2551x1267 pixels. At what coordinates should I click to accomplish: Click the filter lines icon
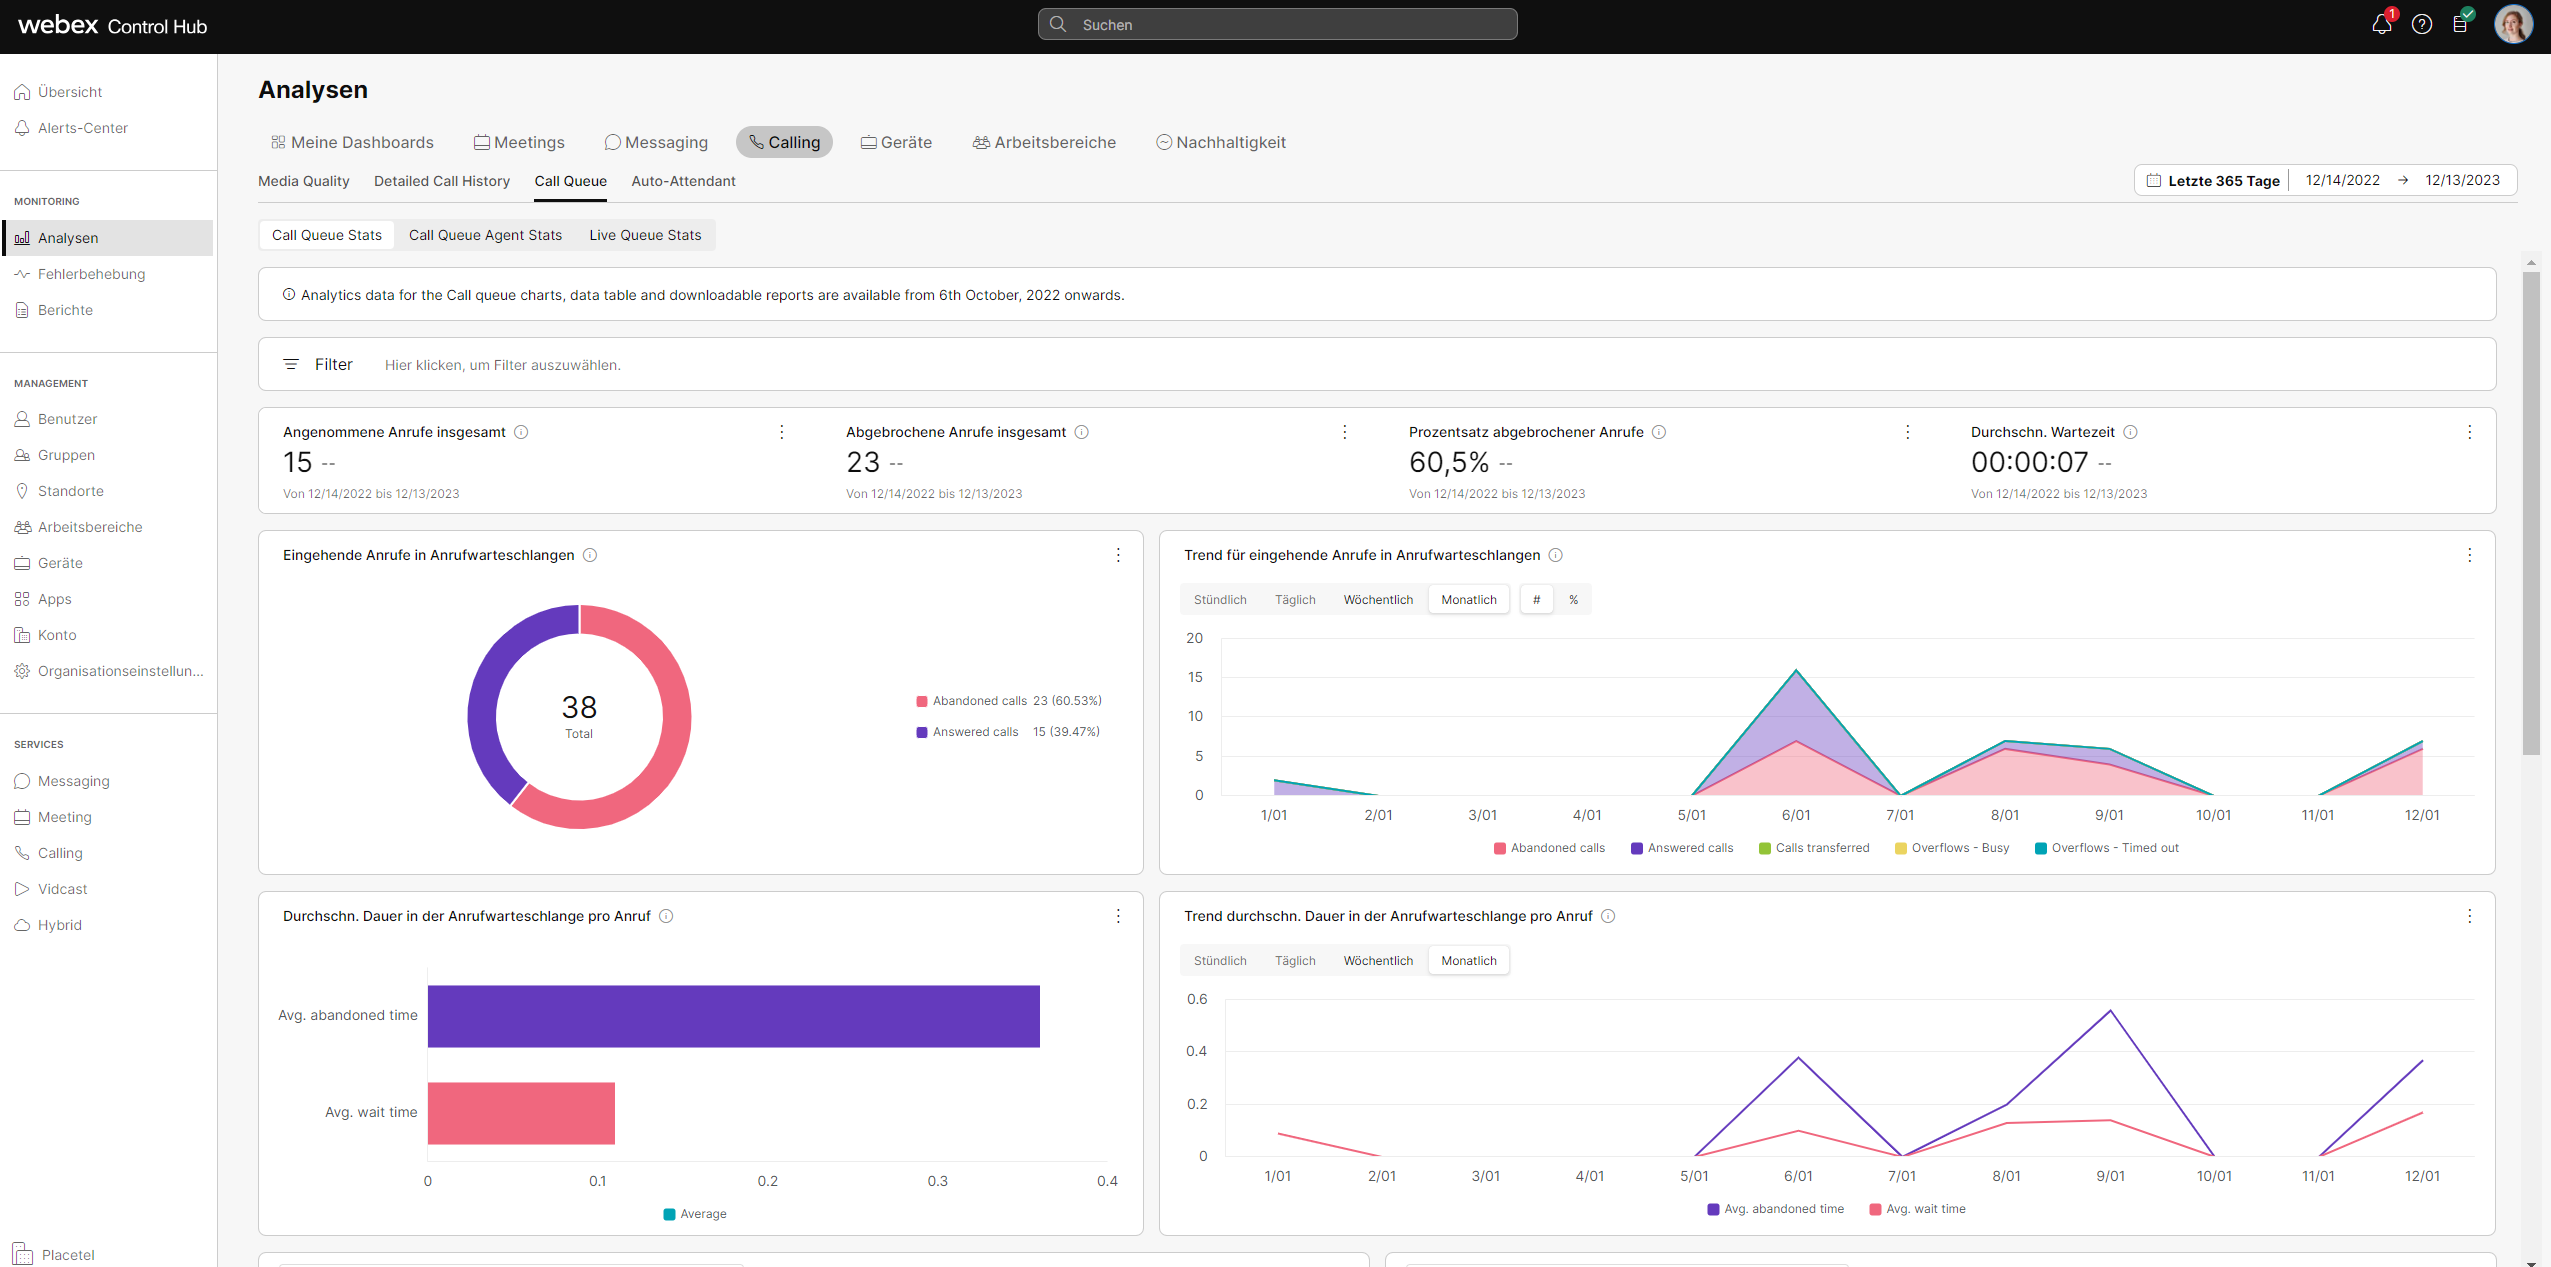pyautogui.click(x=291, y=365)
